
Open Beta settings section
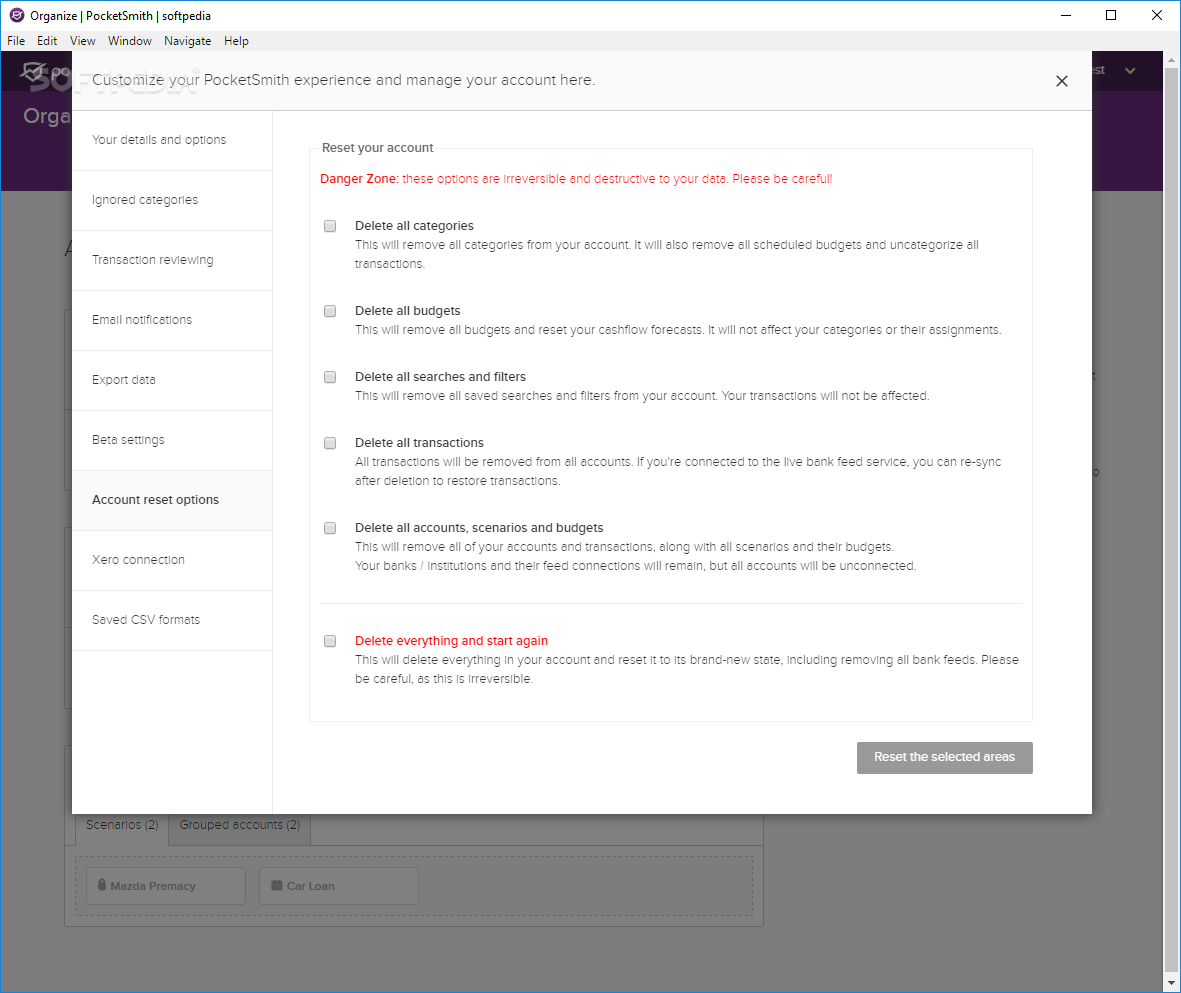pyautogui.click(x=172, y=440)
